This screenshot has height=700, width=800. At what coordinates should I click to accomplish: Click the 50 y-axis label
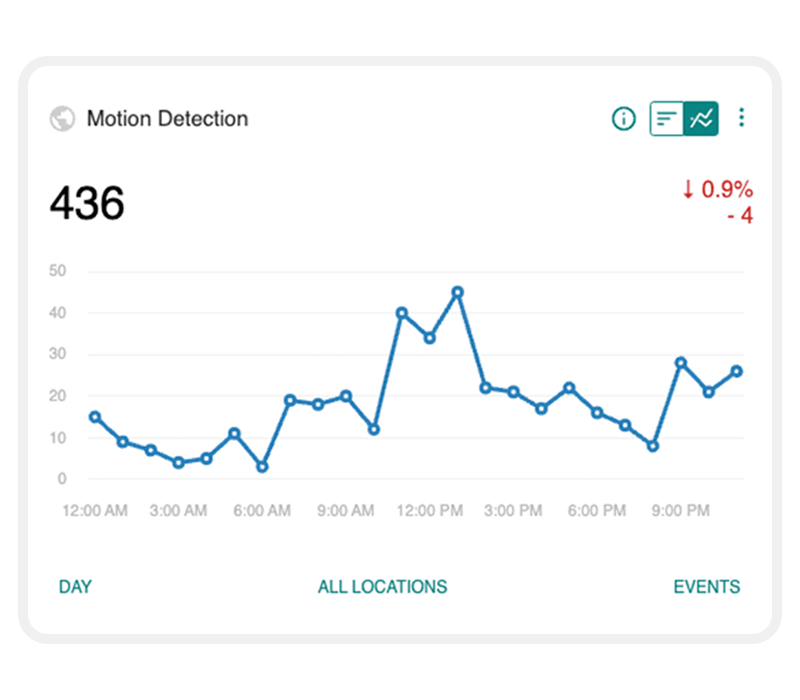point(58,270)
